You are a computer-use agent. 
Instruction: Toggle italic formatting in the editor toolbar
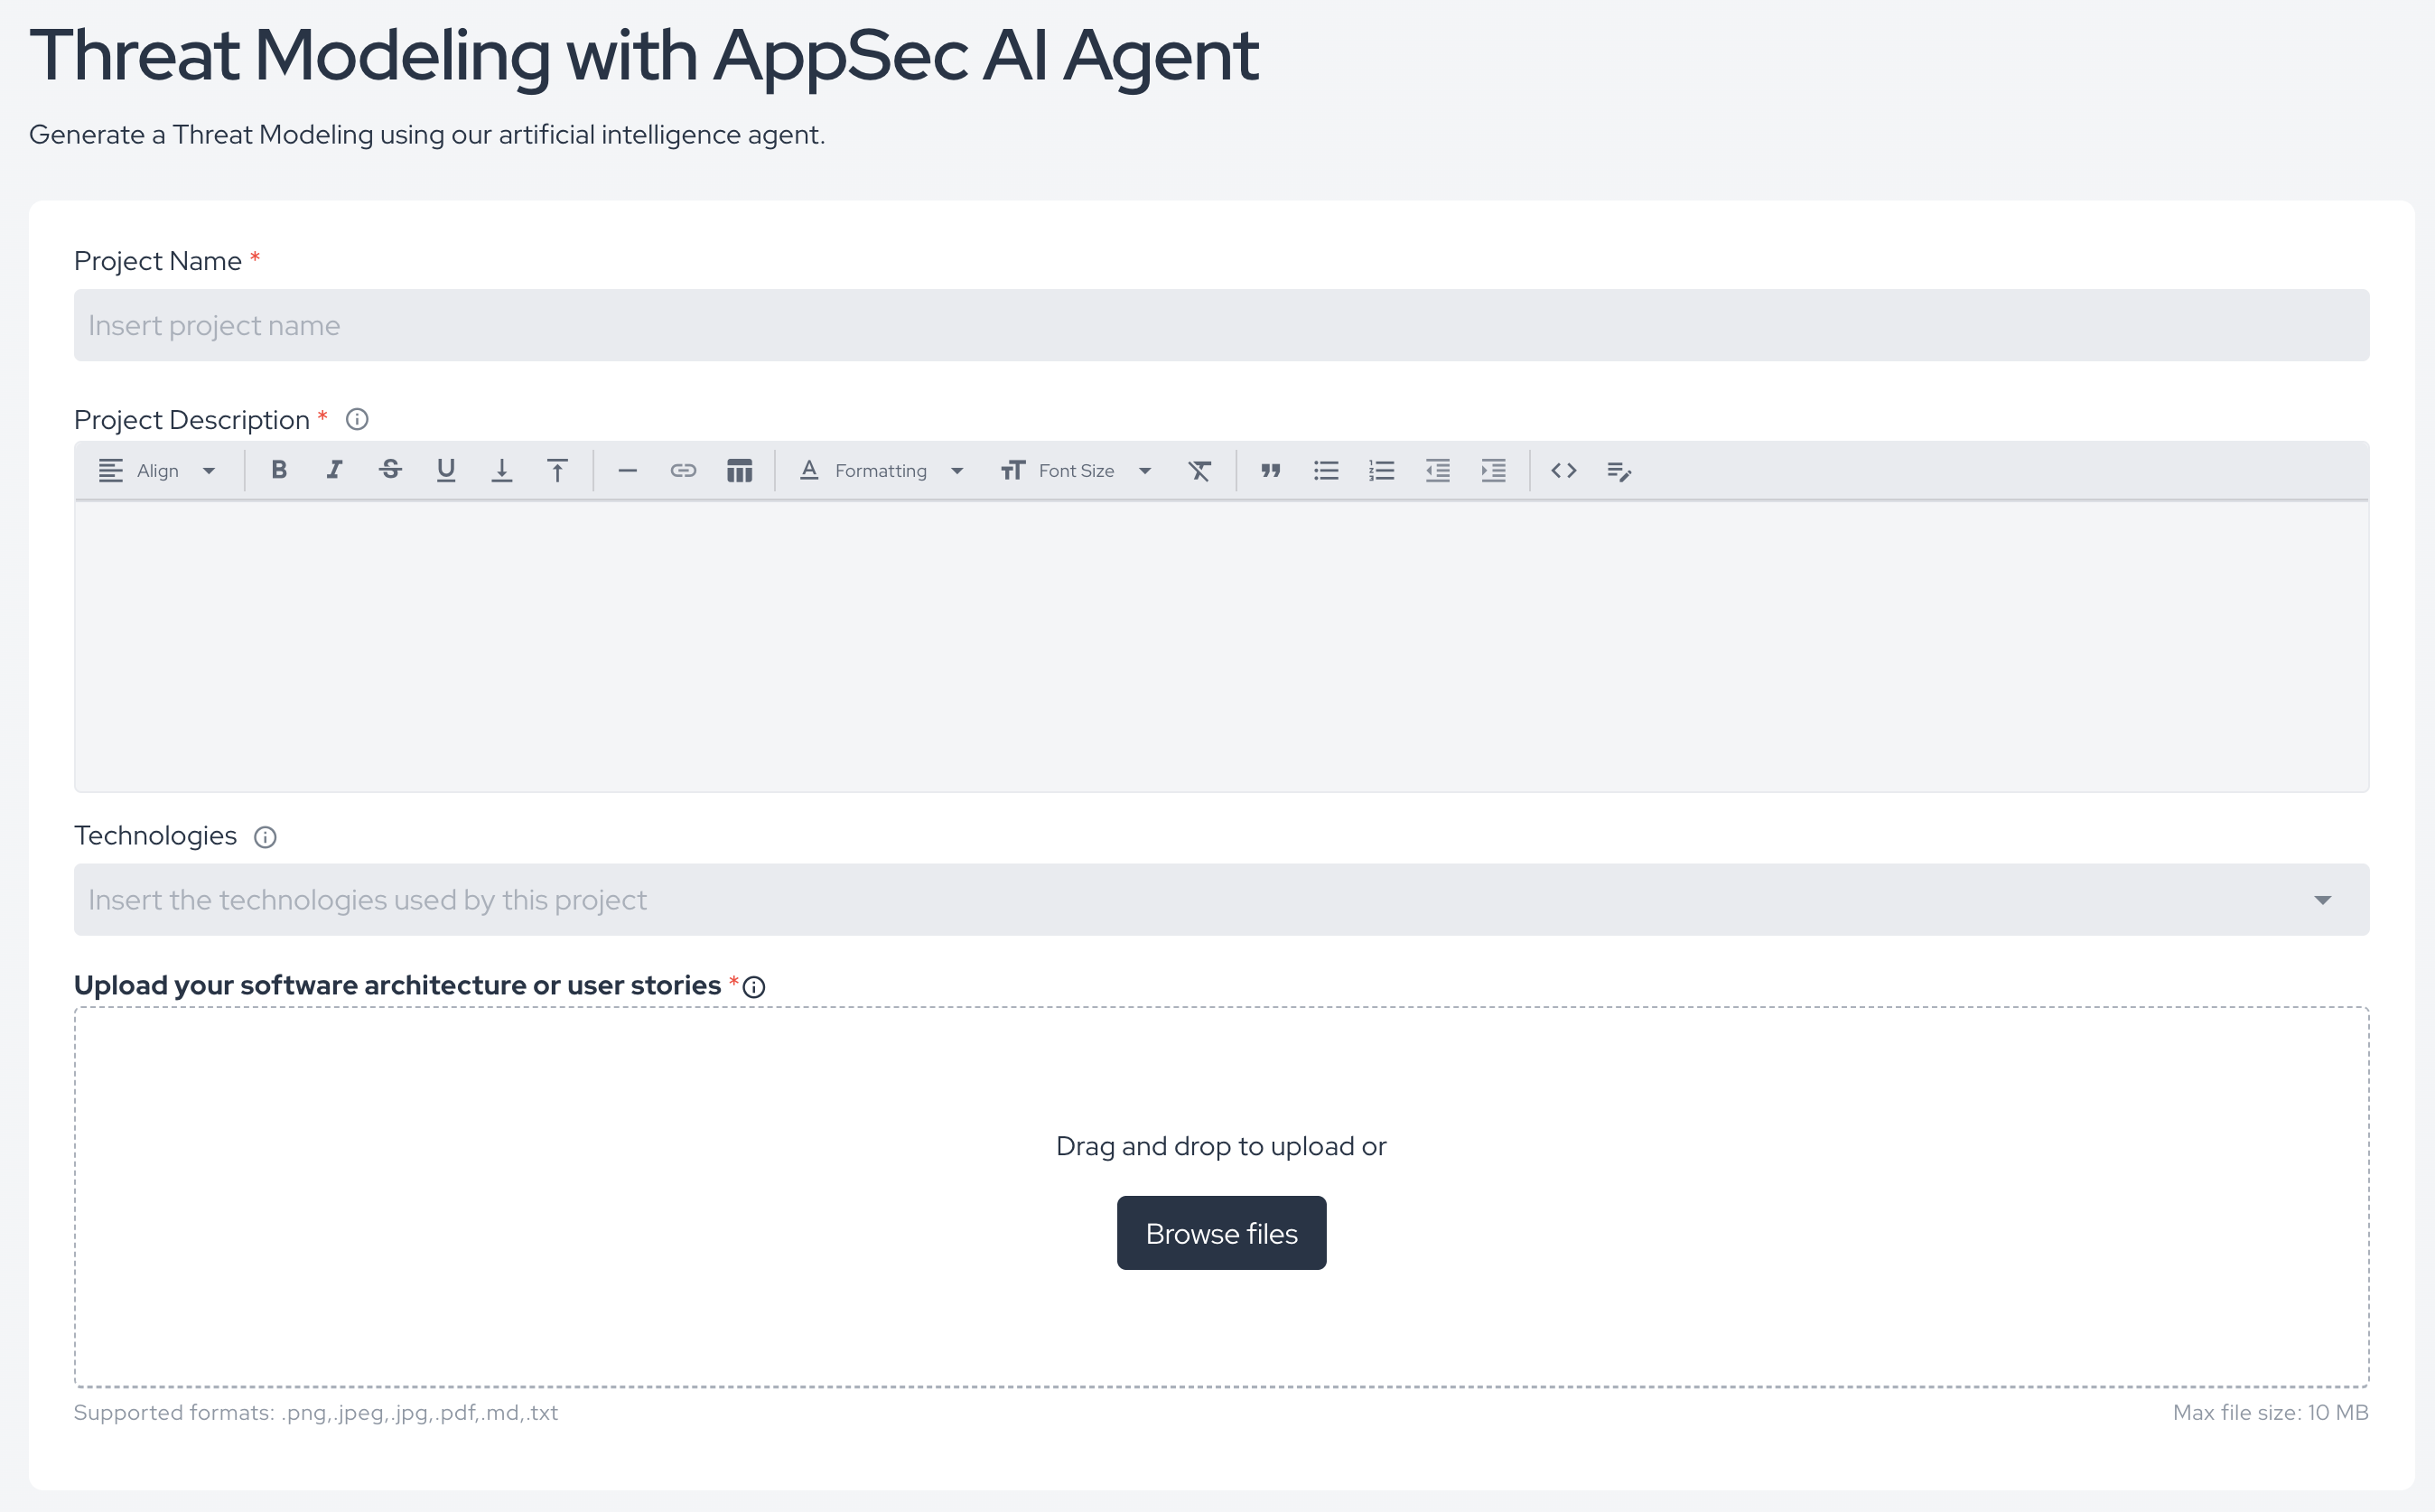[x=334, y=470]
